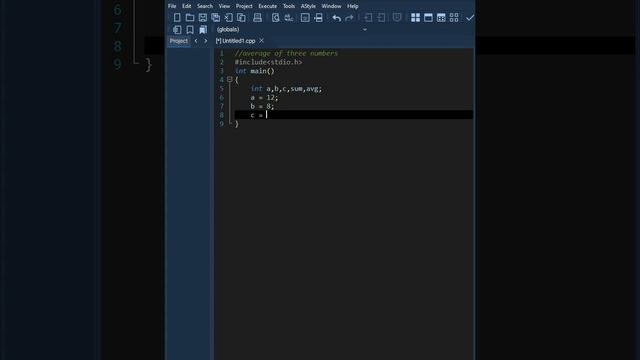Expand the (globals) scope dropdown
Screen dimensions: 640x360
291,29
